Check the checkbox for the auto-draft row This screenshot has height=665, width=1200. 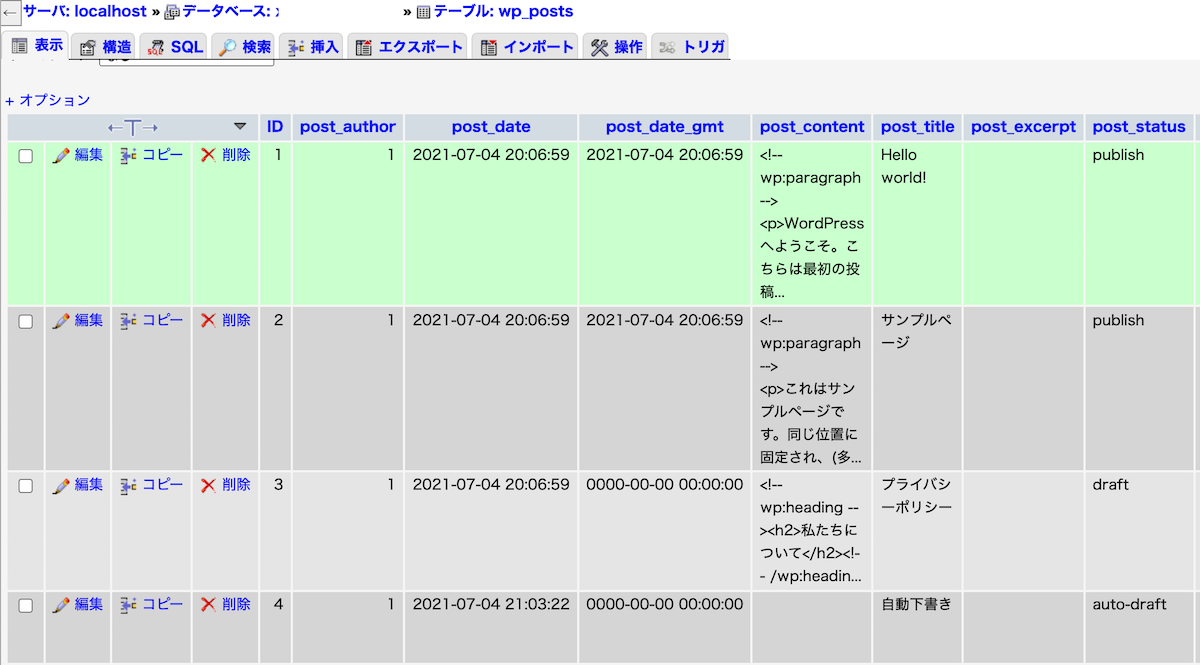coord(25,604)
